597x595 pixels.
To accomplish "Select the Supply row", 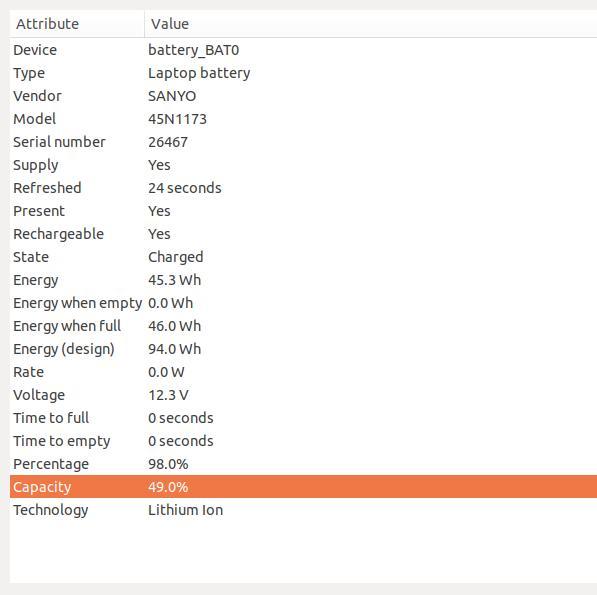I will (x=303, y=165).
